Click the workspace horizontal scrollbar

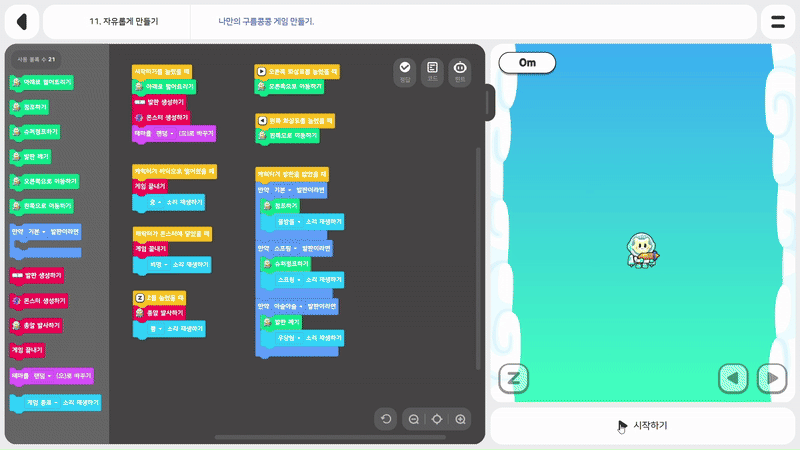pyautogui.click(x=330, y=437)
